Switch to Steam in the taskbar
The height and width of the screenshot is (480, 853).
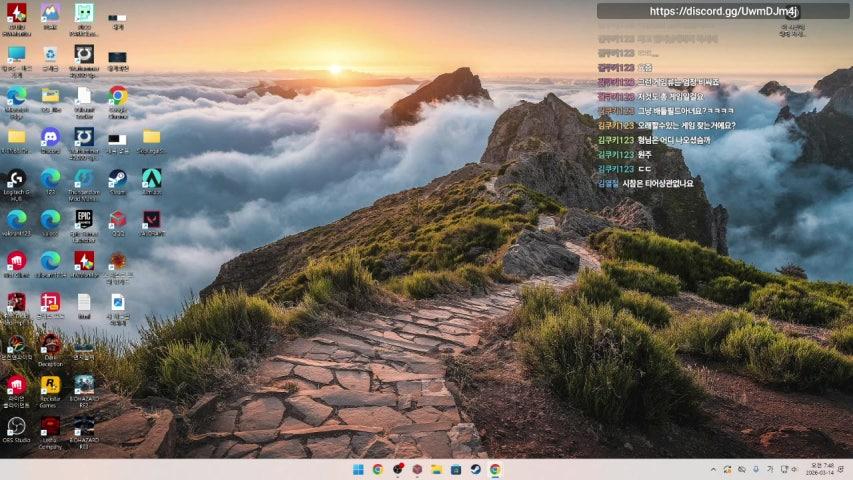[x=475, y=469]
